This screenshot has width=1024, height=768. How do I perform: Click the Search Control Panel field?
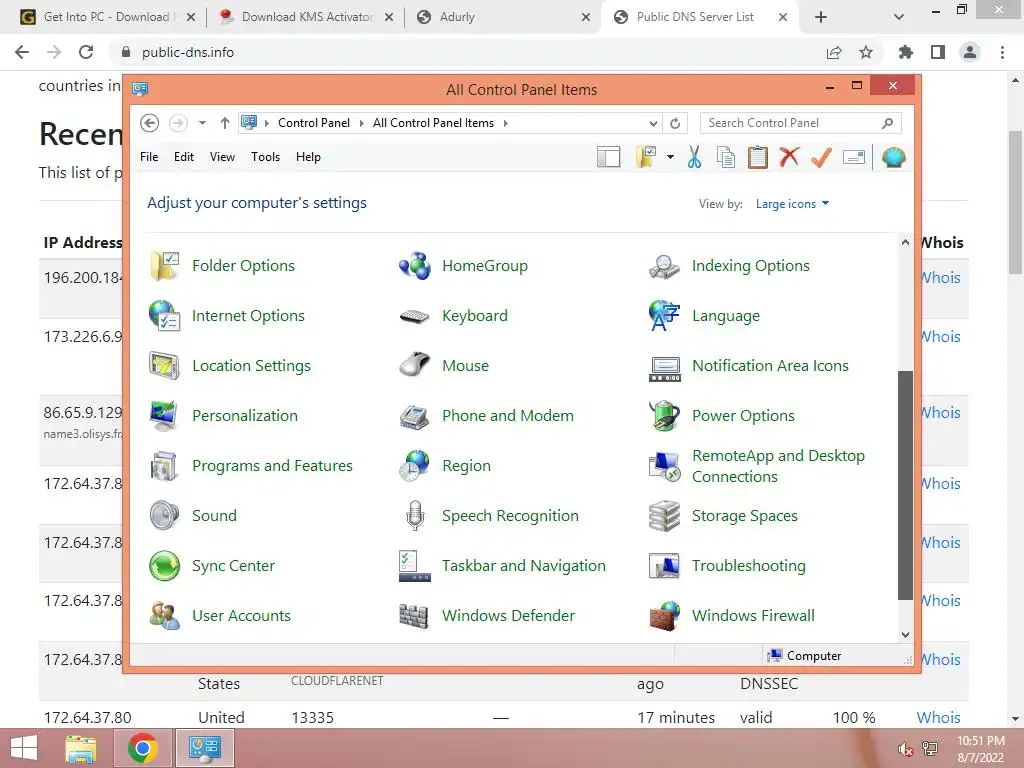click(801, 123)
